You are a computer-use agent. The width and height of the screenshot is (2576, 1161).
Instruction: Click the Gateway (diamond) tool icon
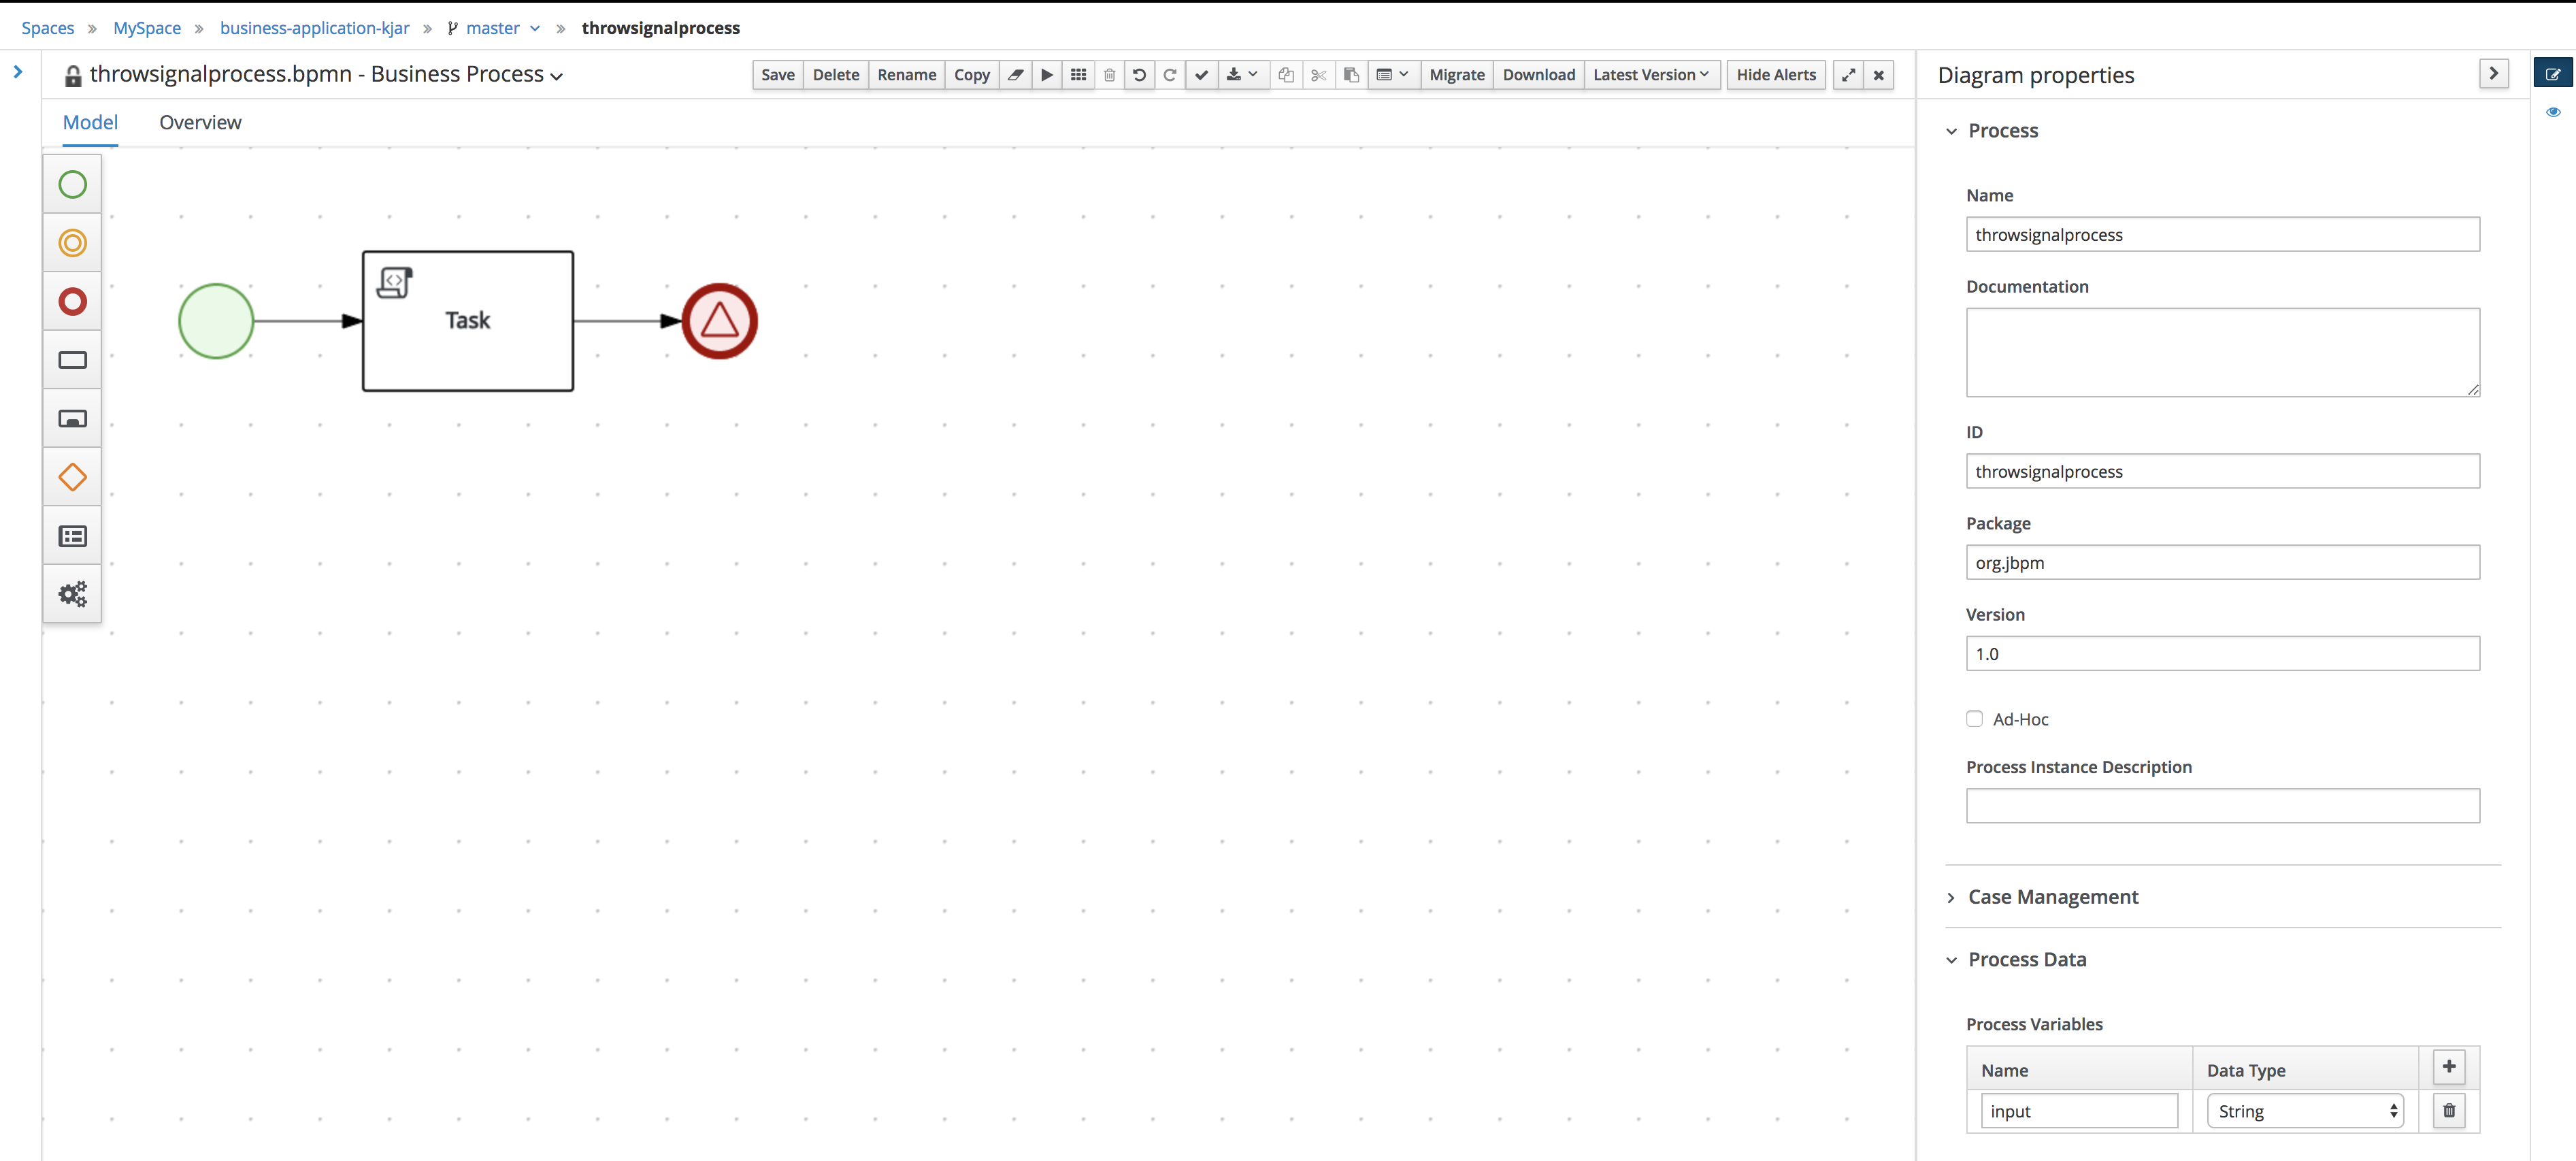[71, 478]
